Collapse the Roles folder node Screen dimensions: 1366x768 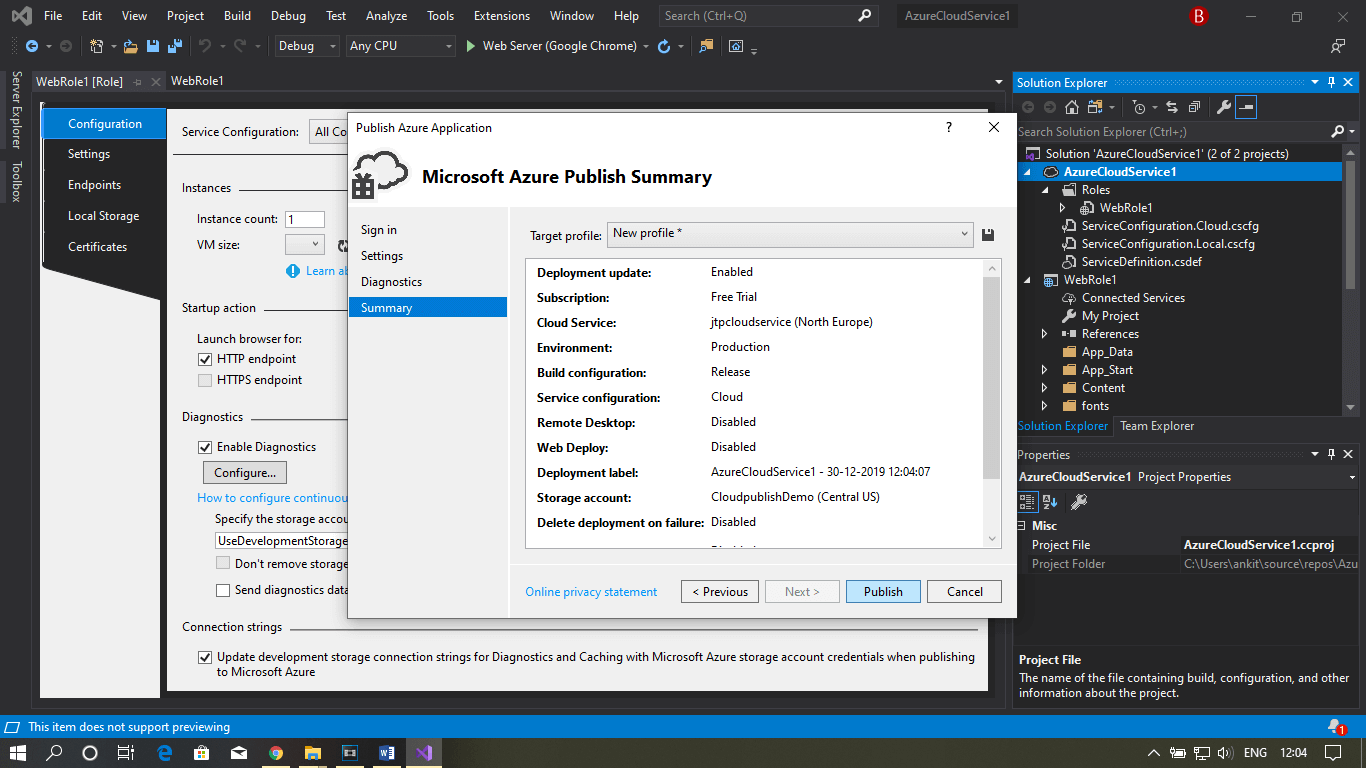point(1046,190)
